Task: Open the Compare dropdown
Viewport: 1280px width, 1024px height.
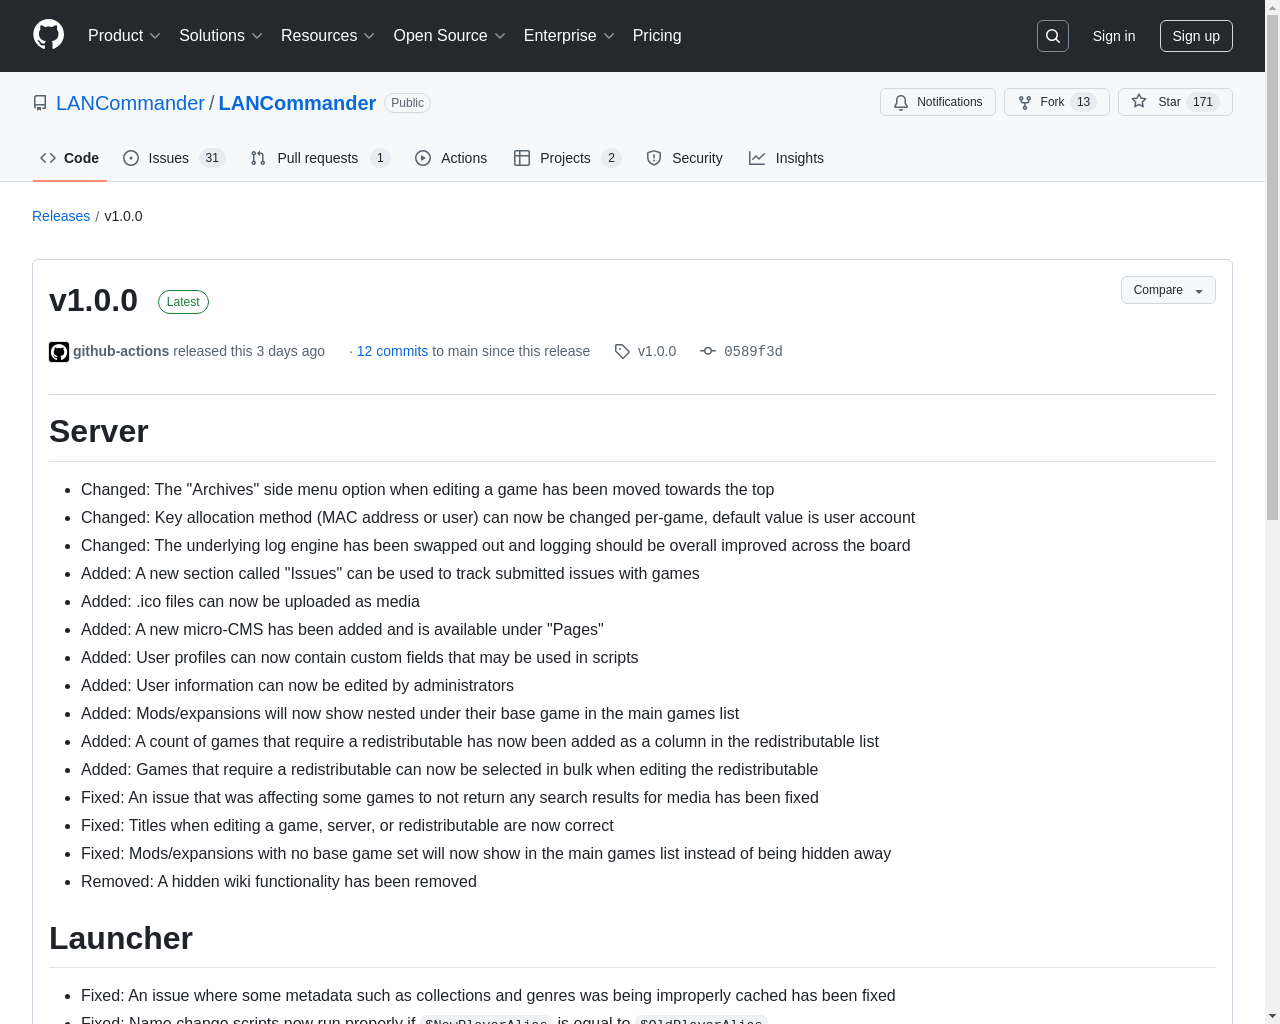Action: click(x=1168, y=290)
